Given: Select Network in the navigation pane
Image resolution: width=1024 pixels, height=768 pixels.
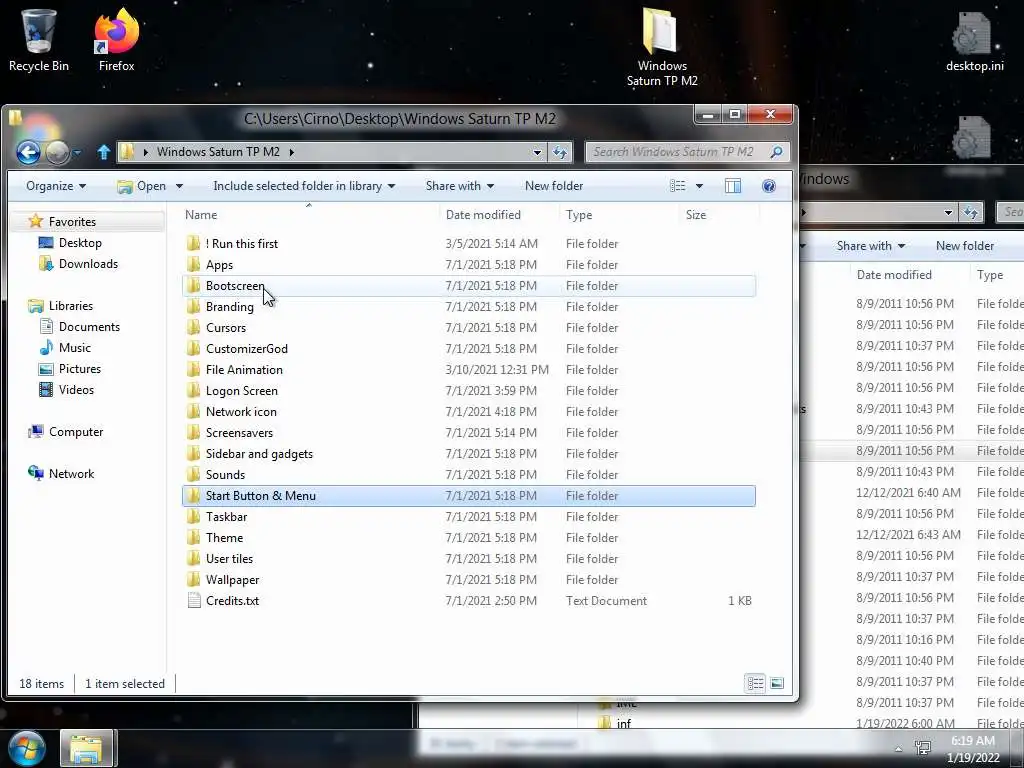Looking at the screenshot, I should [x=71, y=473].
